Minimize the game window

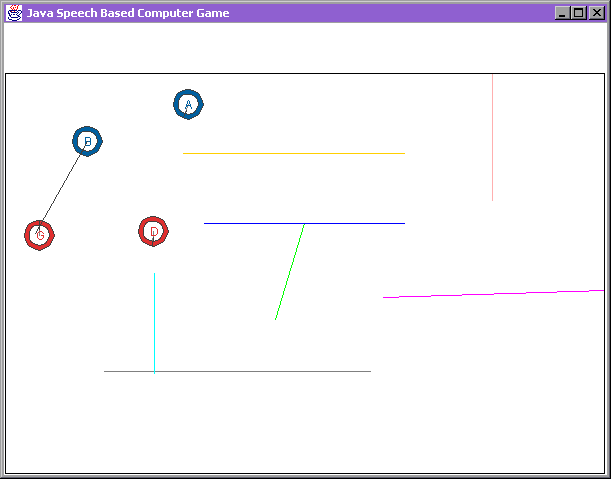click(562, 13)
